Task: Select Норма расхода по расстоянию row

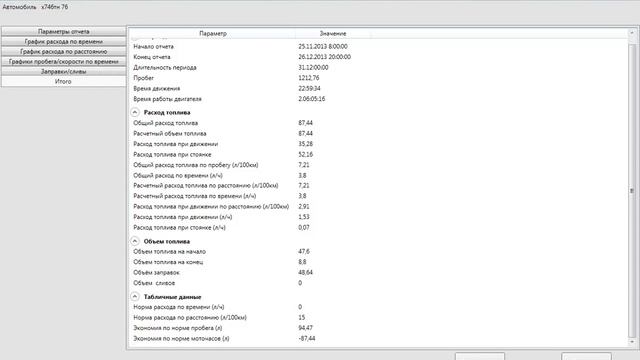Action: click(379, 318)
